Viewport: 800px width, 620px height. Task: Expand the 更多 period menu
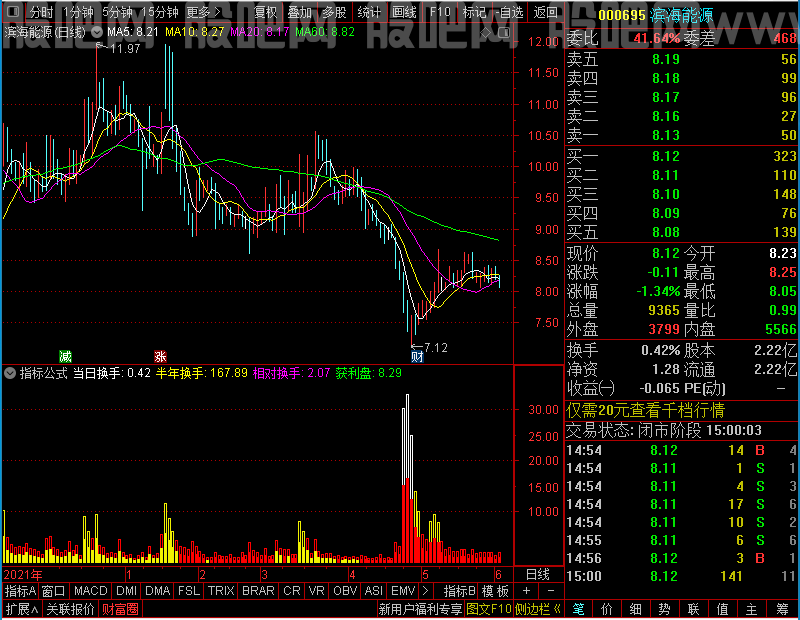tap(204, 12)
